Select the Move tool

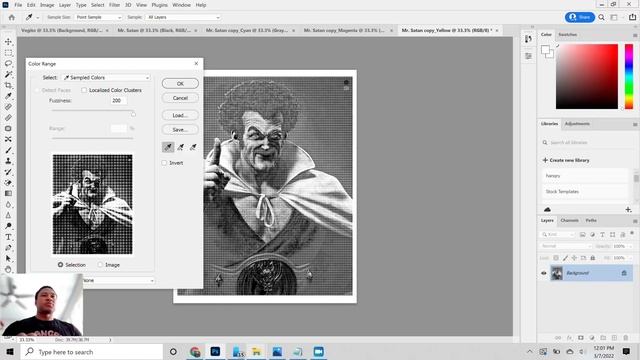[8, 42]
